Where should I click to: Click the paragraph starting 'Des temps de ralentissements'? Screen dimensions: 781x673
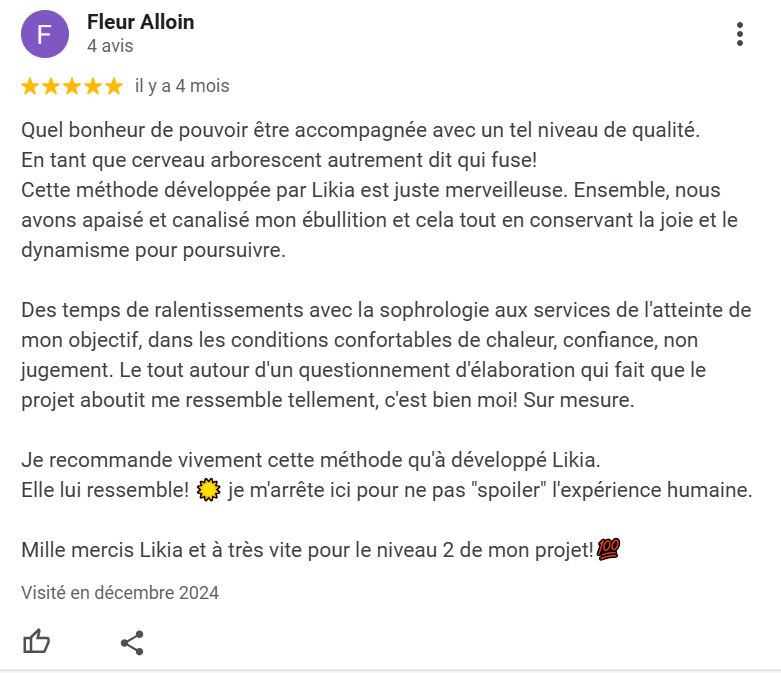click(386, 355)
